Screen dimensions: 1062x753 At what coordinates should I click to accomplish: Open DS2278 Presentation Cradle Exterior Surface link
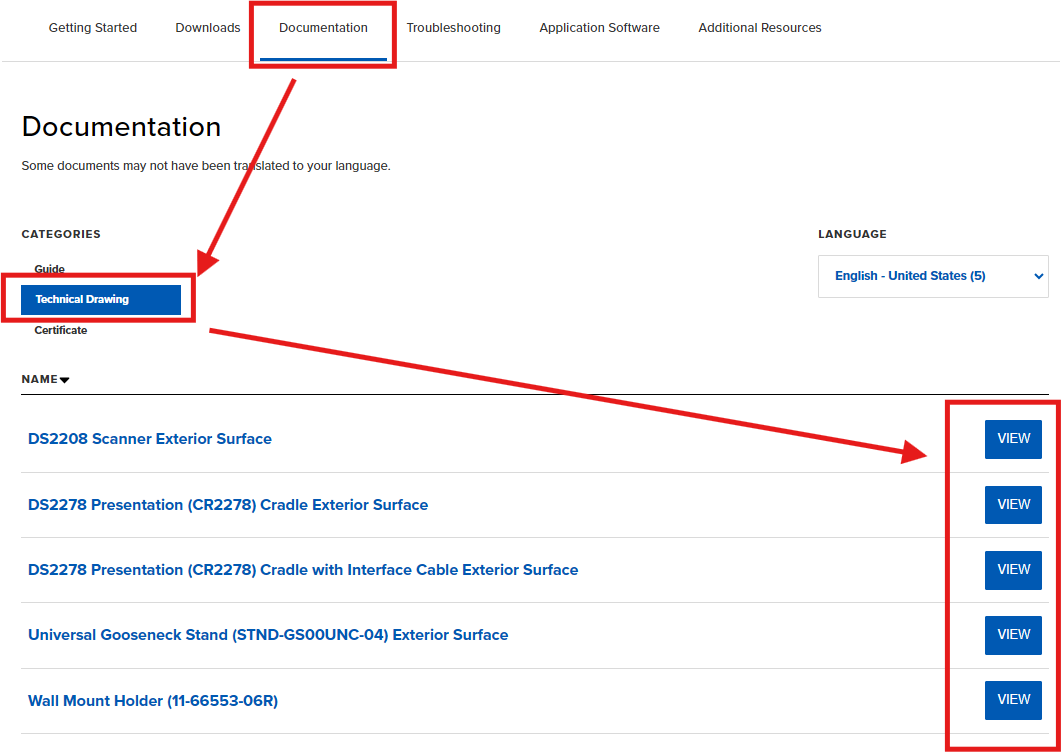(x=228, y=504)
